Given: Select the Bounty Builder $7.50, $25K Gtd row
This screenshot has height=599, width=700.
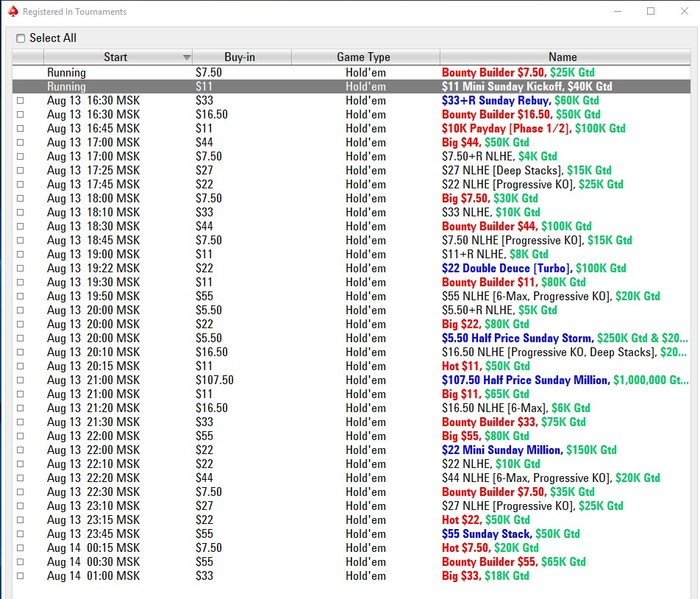Looking at the screenshot, I should click(351, 73).
